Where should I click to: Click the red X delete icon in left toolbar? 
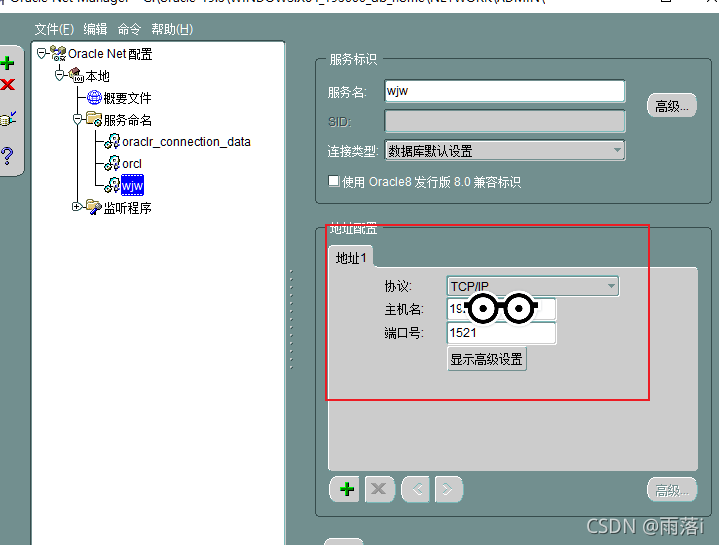point(7,84)
